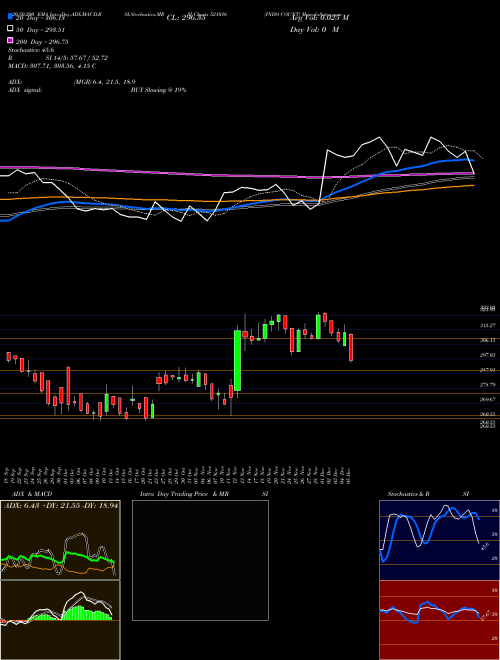
Task: Click the large green breakout candlestick
Action: point(238,360)
